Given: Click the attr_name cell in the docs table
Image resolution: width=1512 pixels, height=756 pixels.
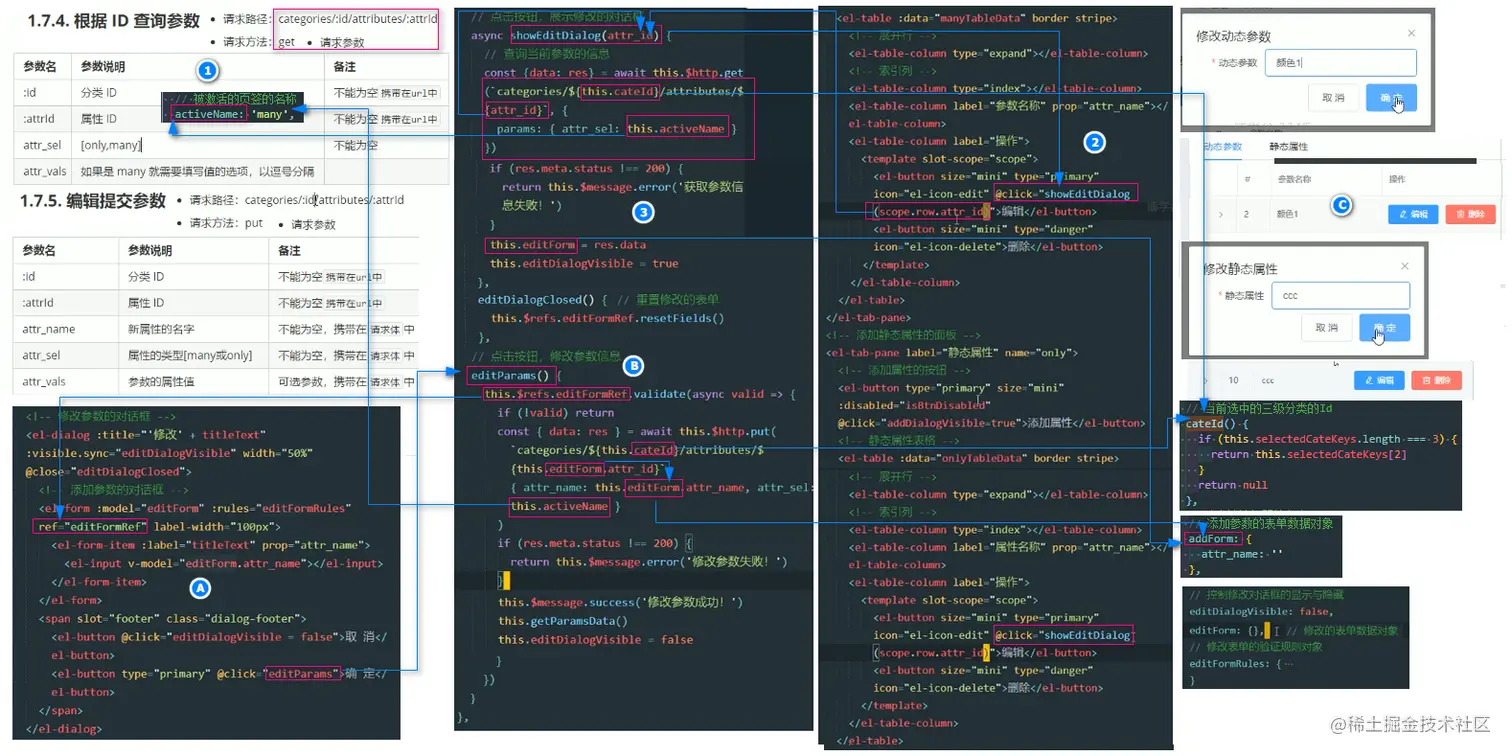Looking at the screenshot, I should 67,328.
